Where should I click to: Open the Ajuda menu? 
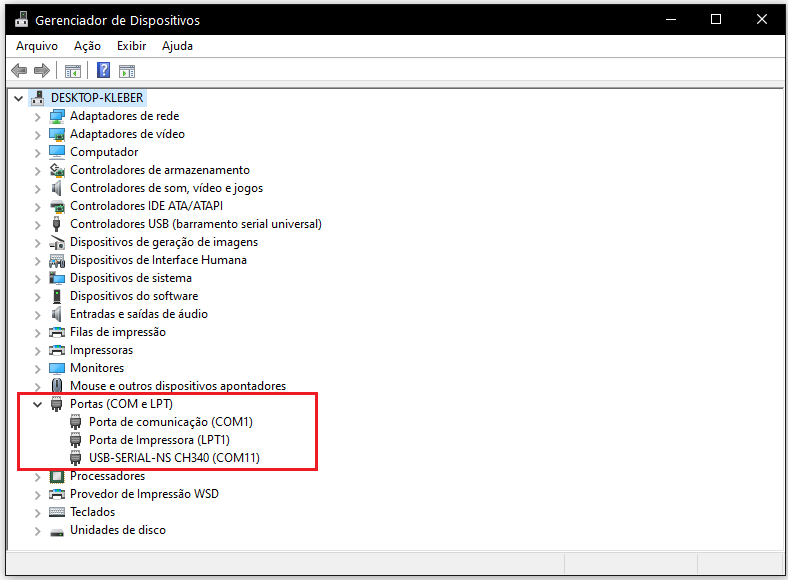177,46
